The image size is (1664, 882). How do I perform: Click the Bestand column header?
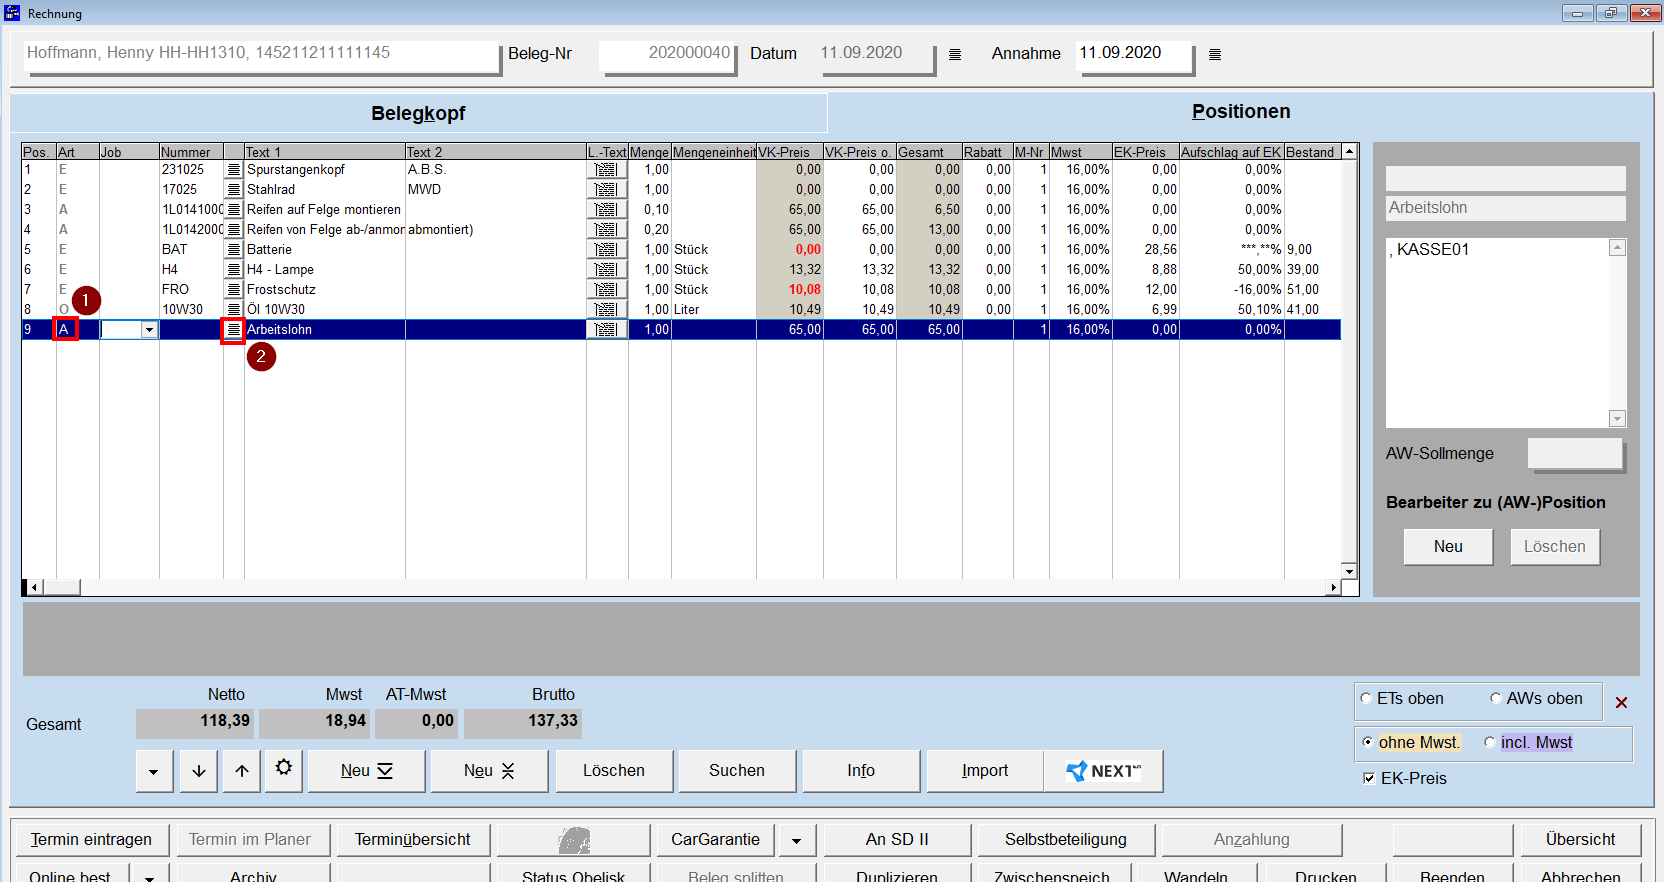tap(1312, 152)
